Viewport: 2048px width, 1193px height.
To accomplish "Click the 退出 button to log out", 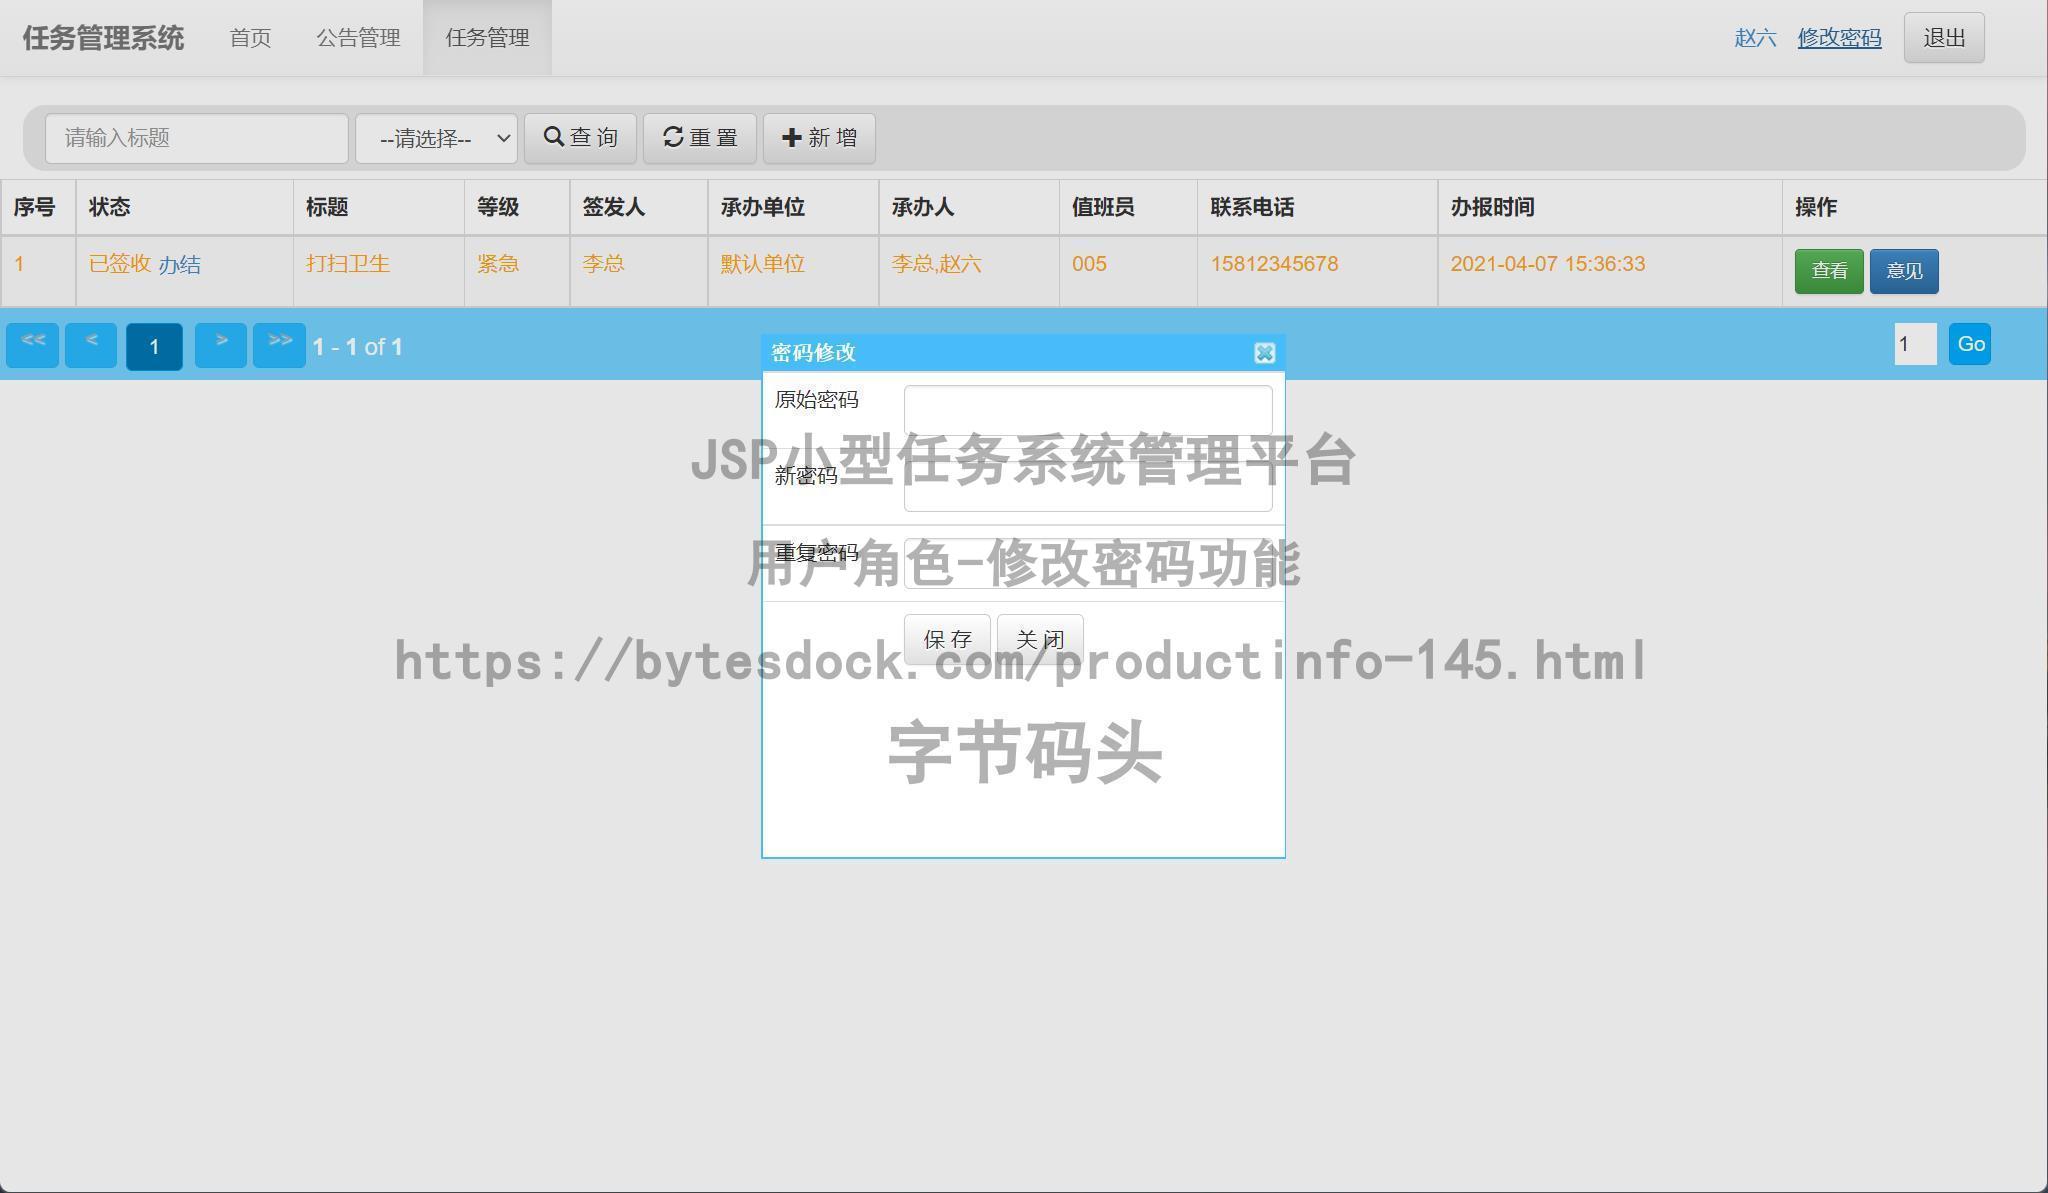I will click(1942, 37).
